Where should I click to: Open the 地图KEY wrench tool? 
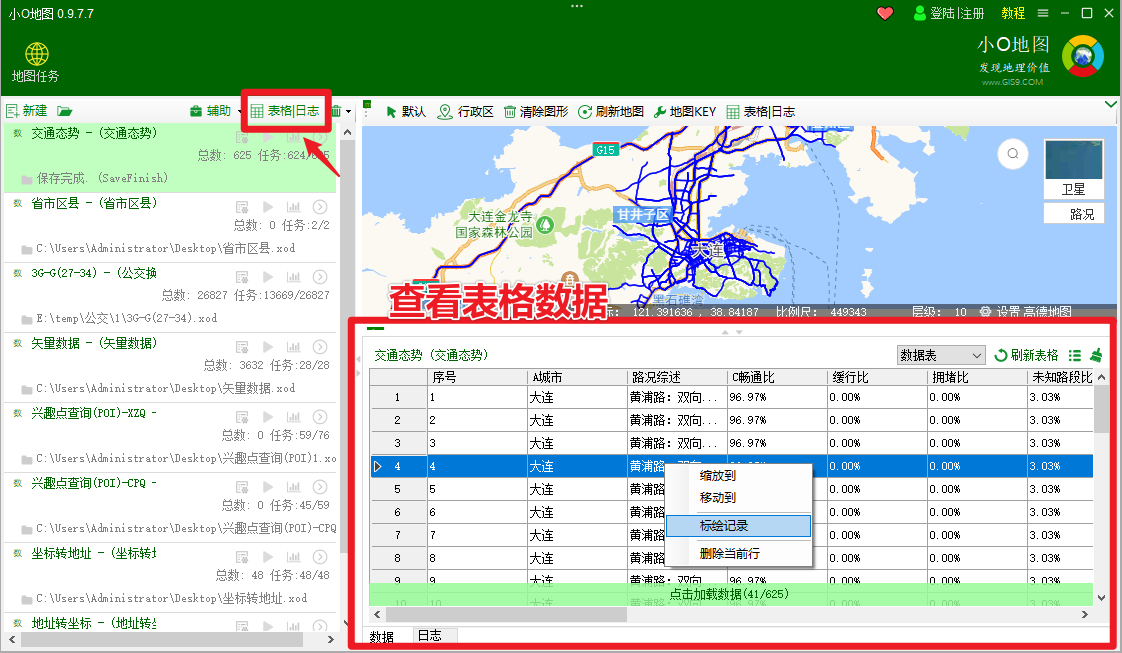[x=685, y=112]
